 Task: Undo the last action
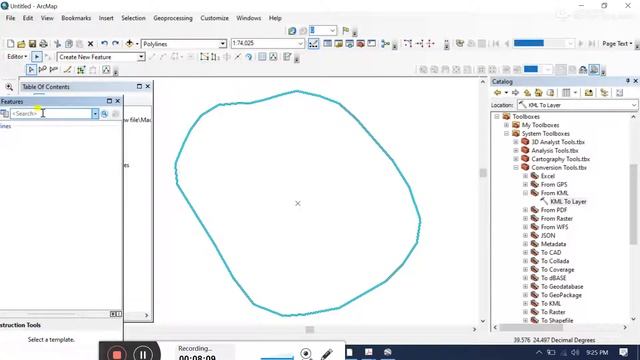[104, 44]
